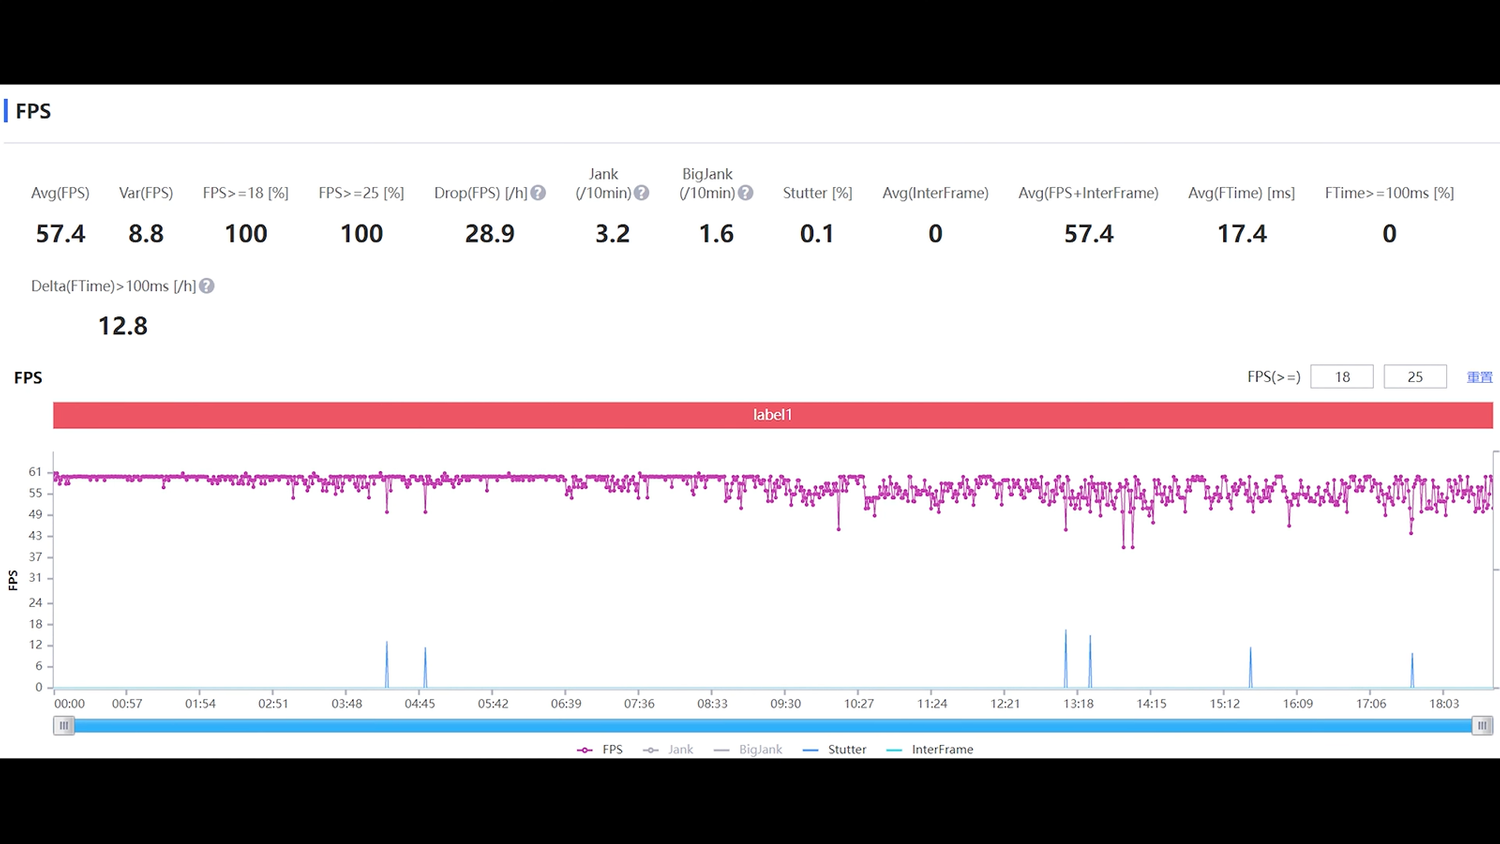The image size is (1500, 844).
Task: Click the Jank value 3.2
Action: [612, 234]
